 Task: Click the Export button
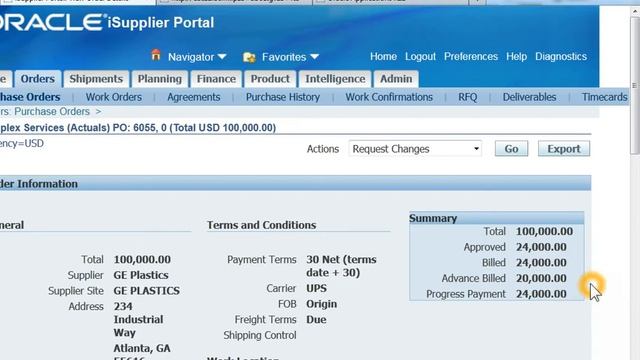(564, 149)
